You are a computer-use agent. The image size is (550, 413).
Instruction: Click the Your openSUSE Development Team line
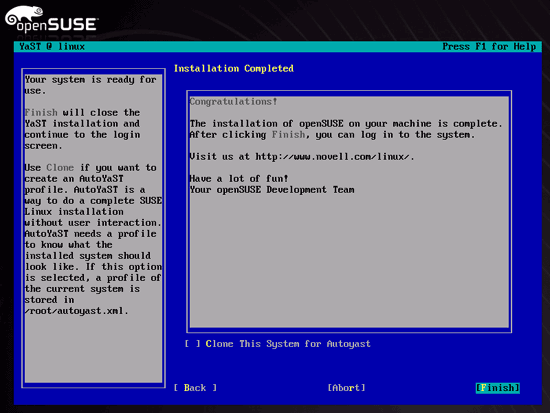pyautogui.click(x=272, y=190)
